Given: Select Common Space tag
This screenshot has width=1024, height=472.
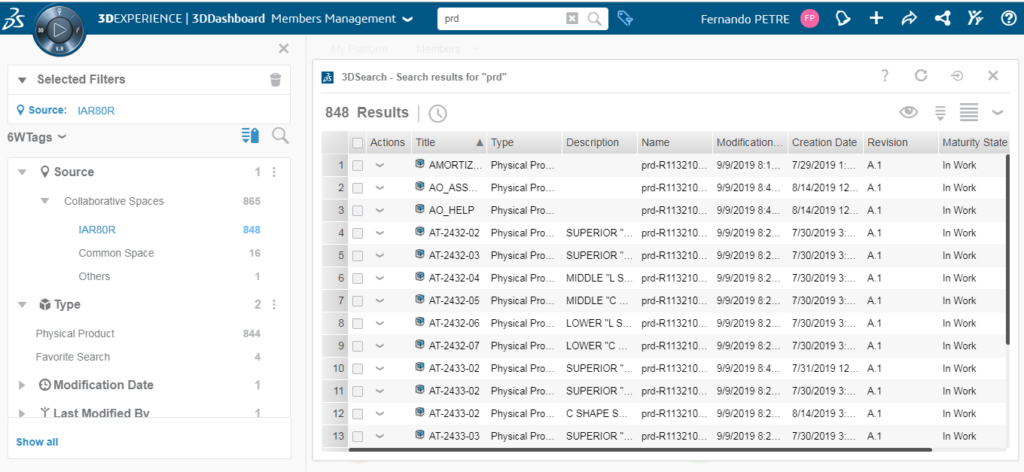Looking at the screenshot, I should point(116,253).
